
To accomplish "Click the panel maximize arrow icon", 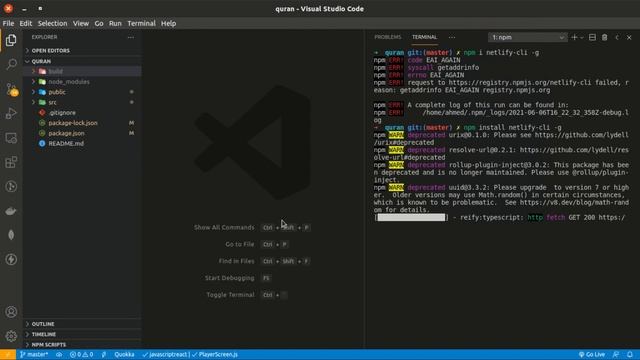I will tap(617, 37).
